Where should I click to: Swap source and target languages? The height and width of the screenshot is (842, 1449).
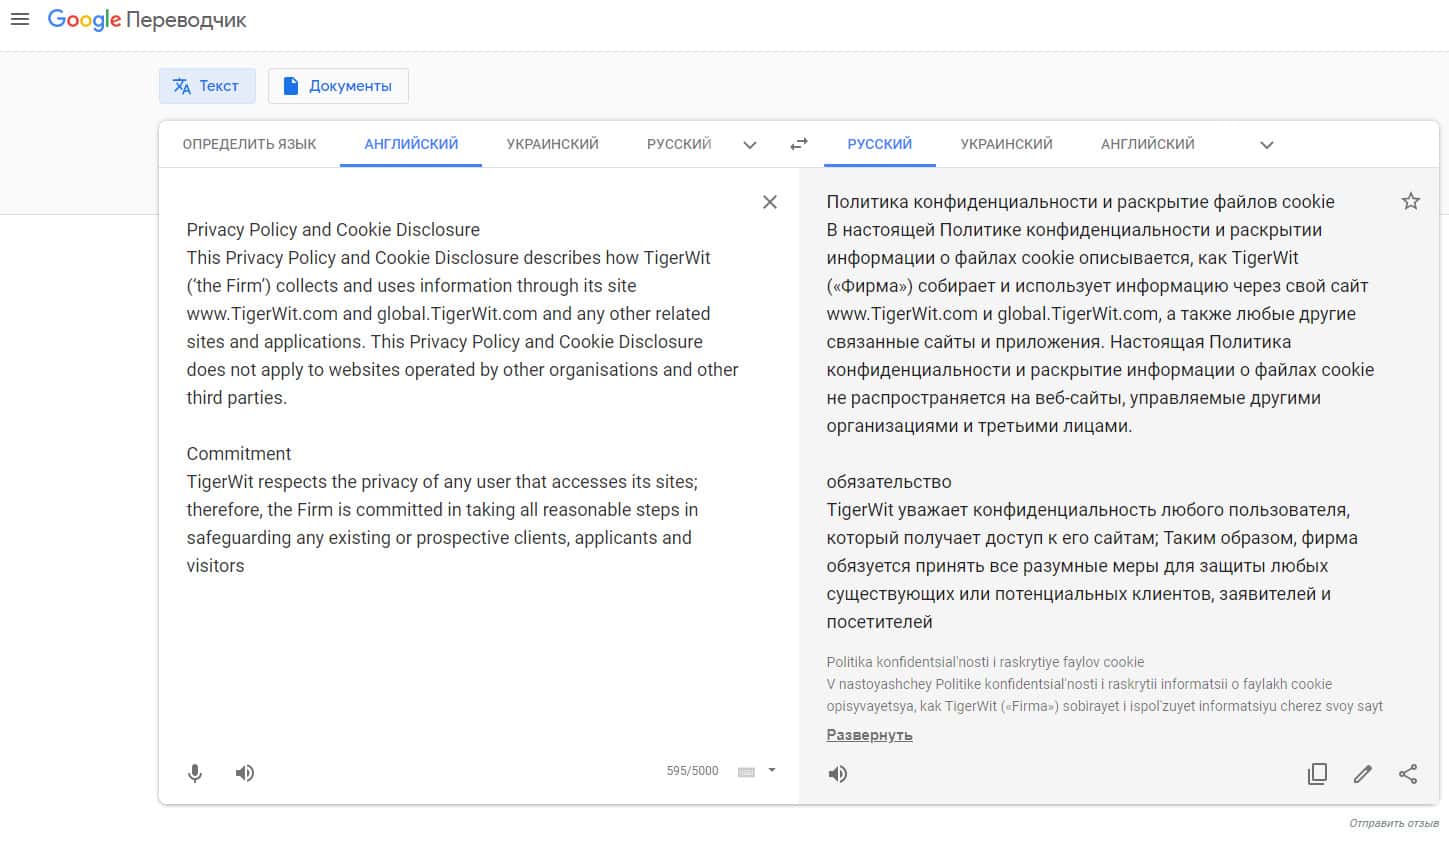click(x=798, y=144)
